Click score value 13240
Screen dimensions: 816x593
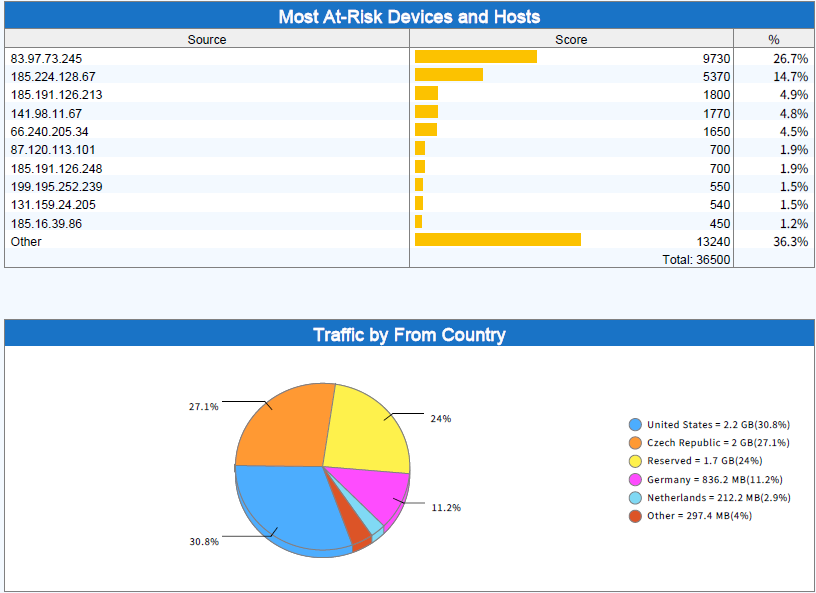713,242
